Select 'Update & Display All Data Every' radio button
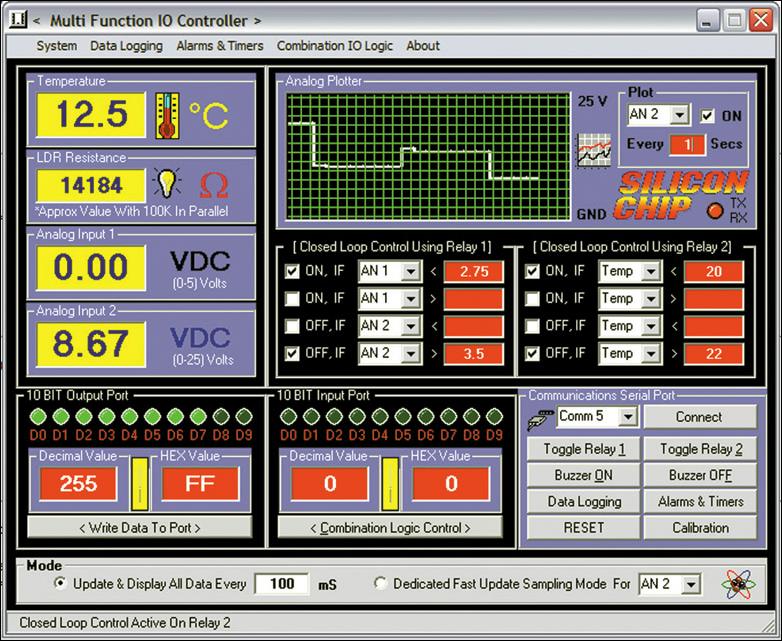The image size is (782, 641). click(x=60, y=583)
